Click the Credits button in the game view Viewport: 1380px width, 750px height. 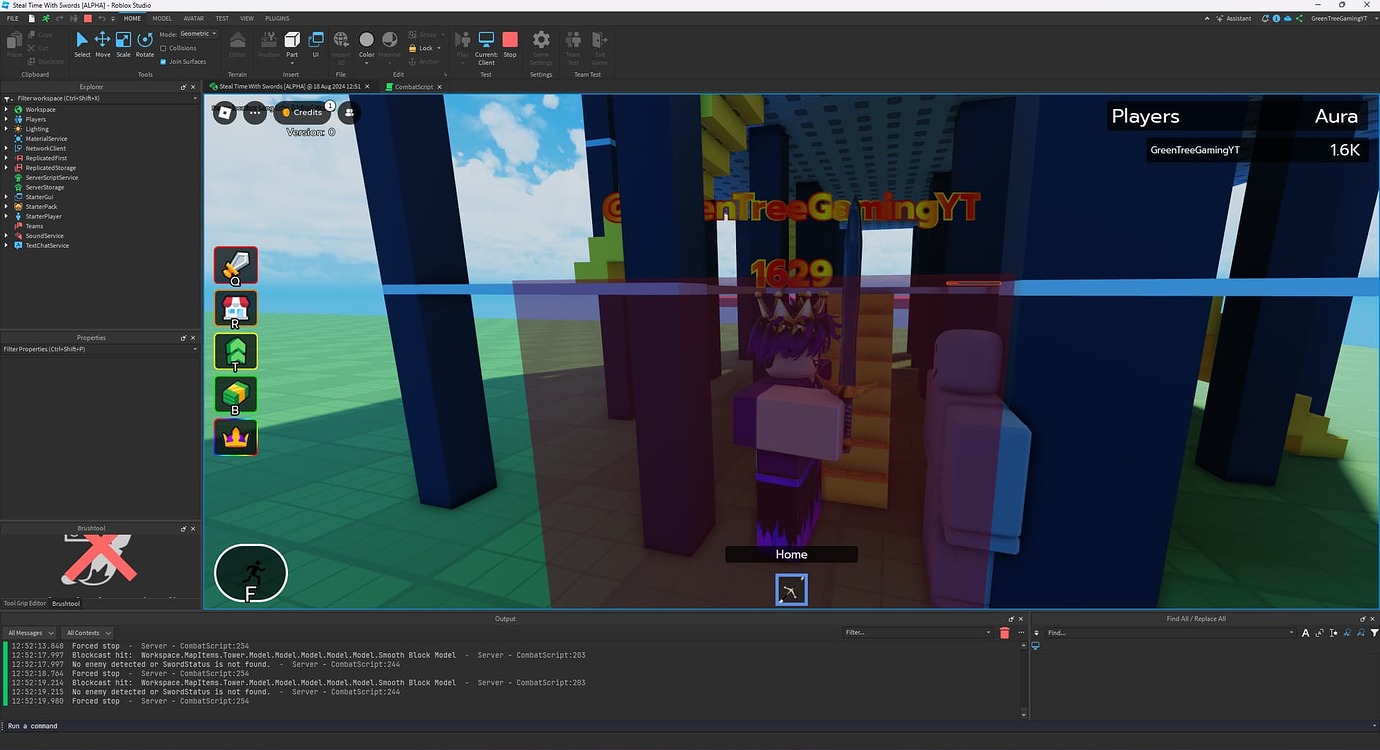click(x=303, y=112)
